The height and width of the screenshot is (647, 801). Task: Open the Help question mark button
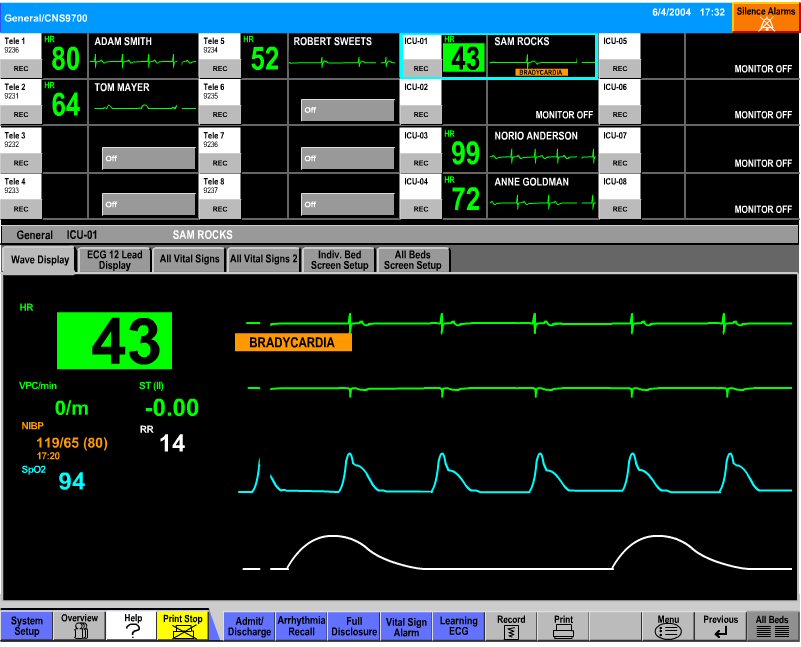click(x=133, y=626)
